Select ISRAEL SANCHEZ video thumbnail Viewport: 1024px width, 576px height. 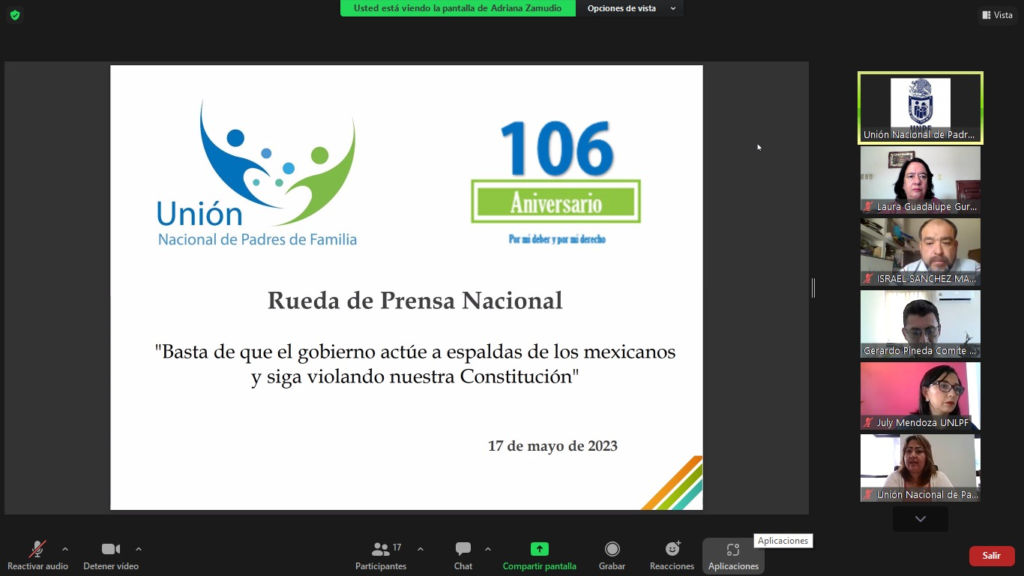click(920, 251)
